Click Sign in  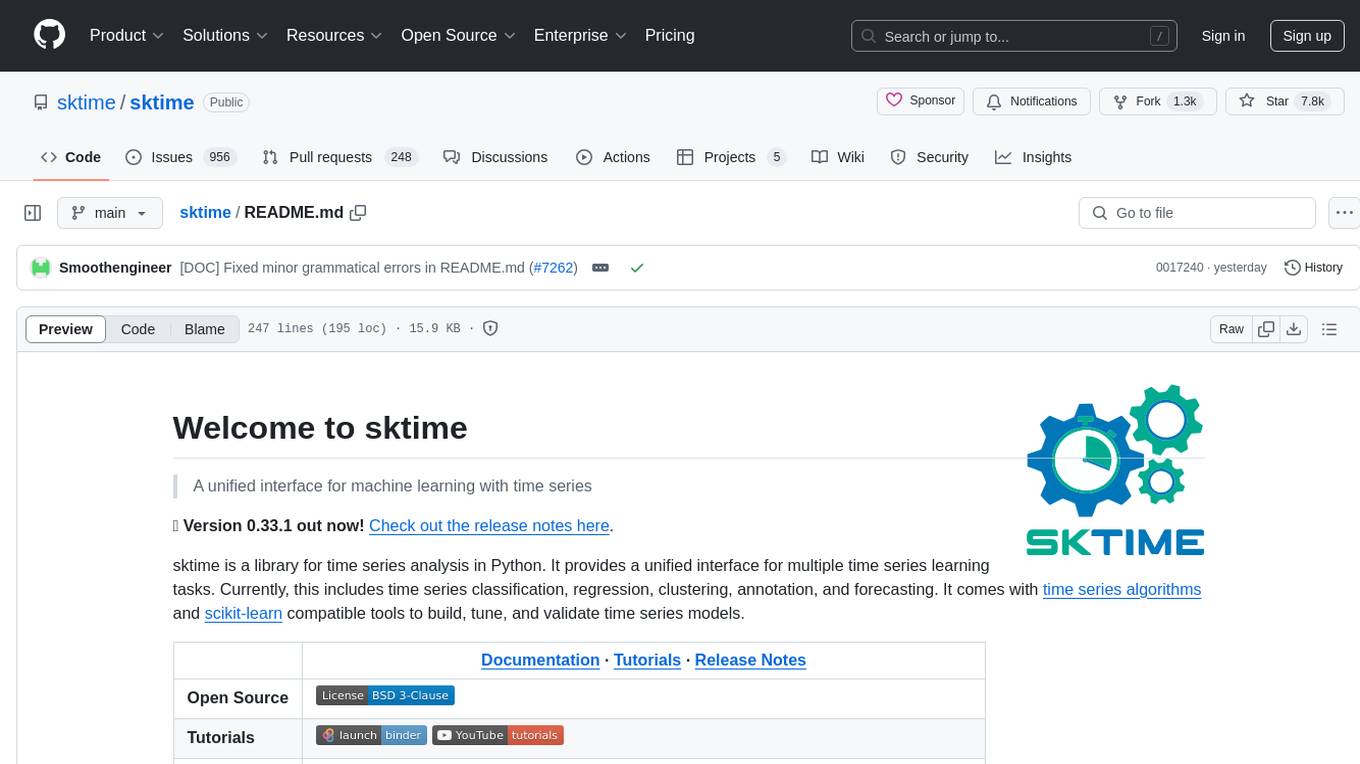tap(1223, 36)
